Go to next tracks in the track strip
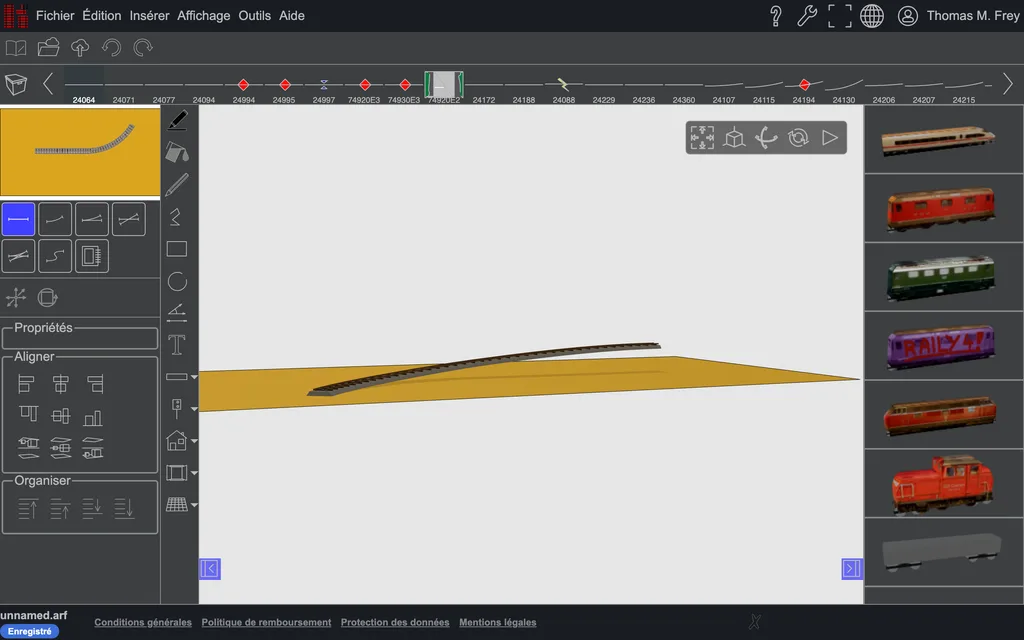The width and height of the screenshot is (1024, 640). [x=1008, y=84]
